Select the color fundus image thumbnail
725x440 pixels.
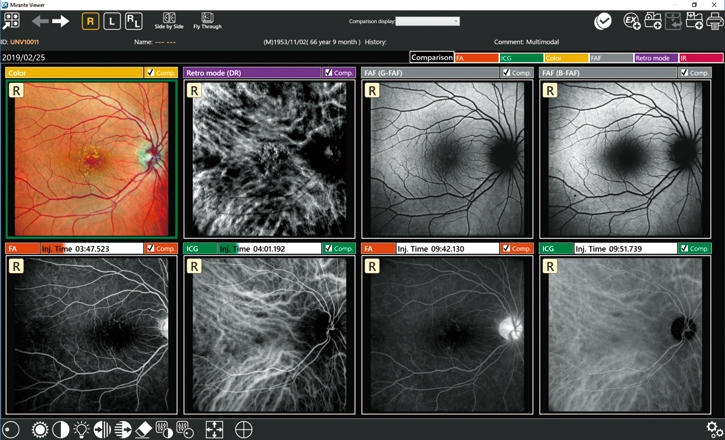[91, 160]
